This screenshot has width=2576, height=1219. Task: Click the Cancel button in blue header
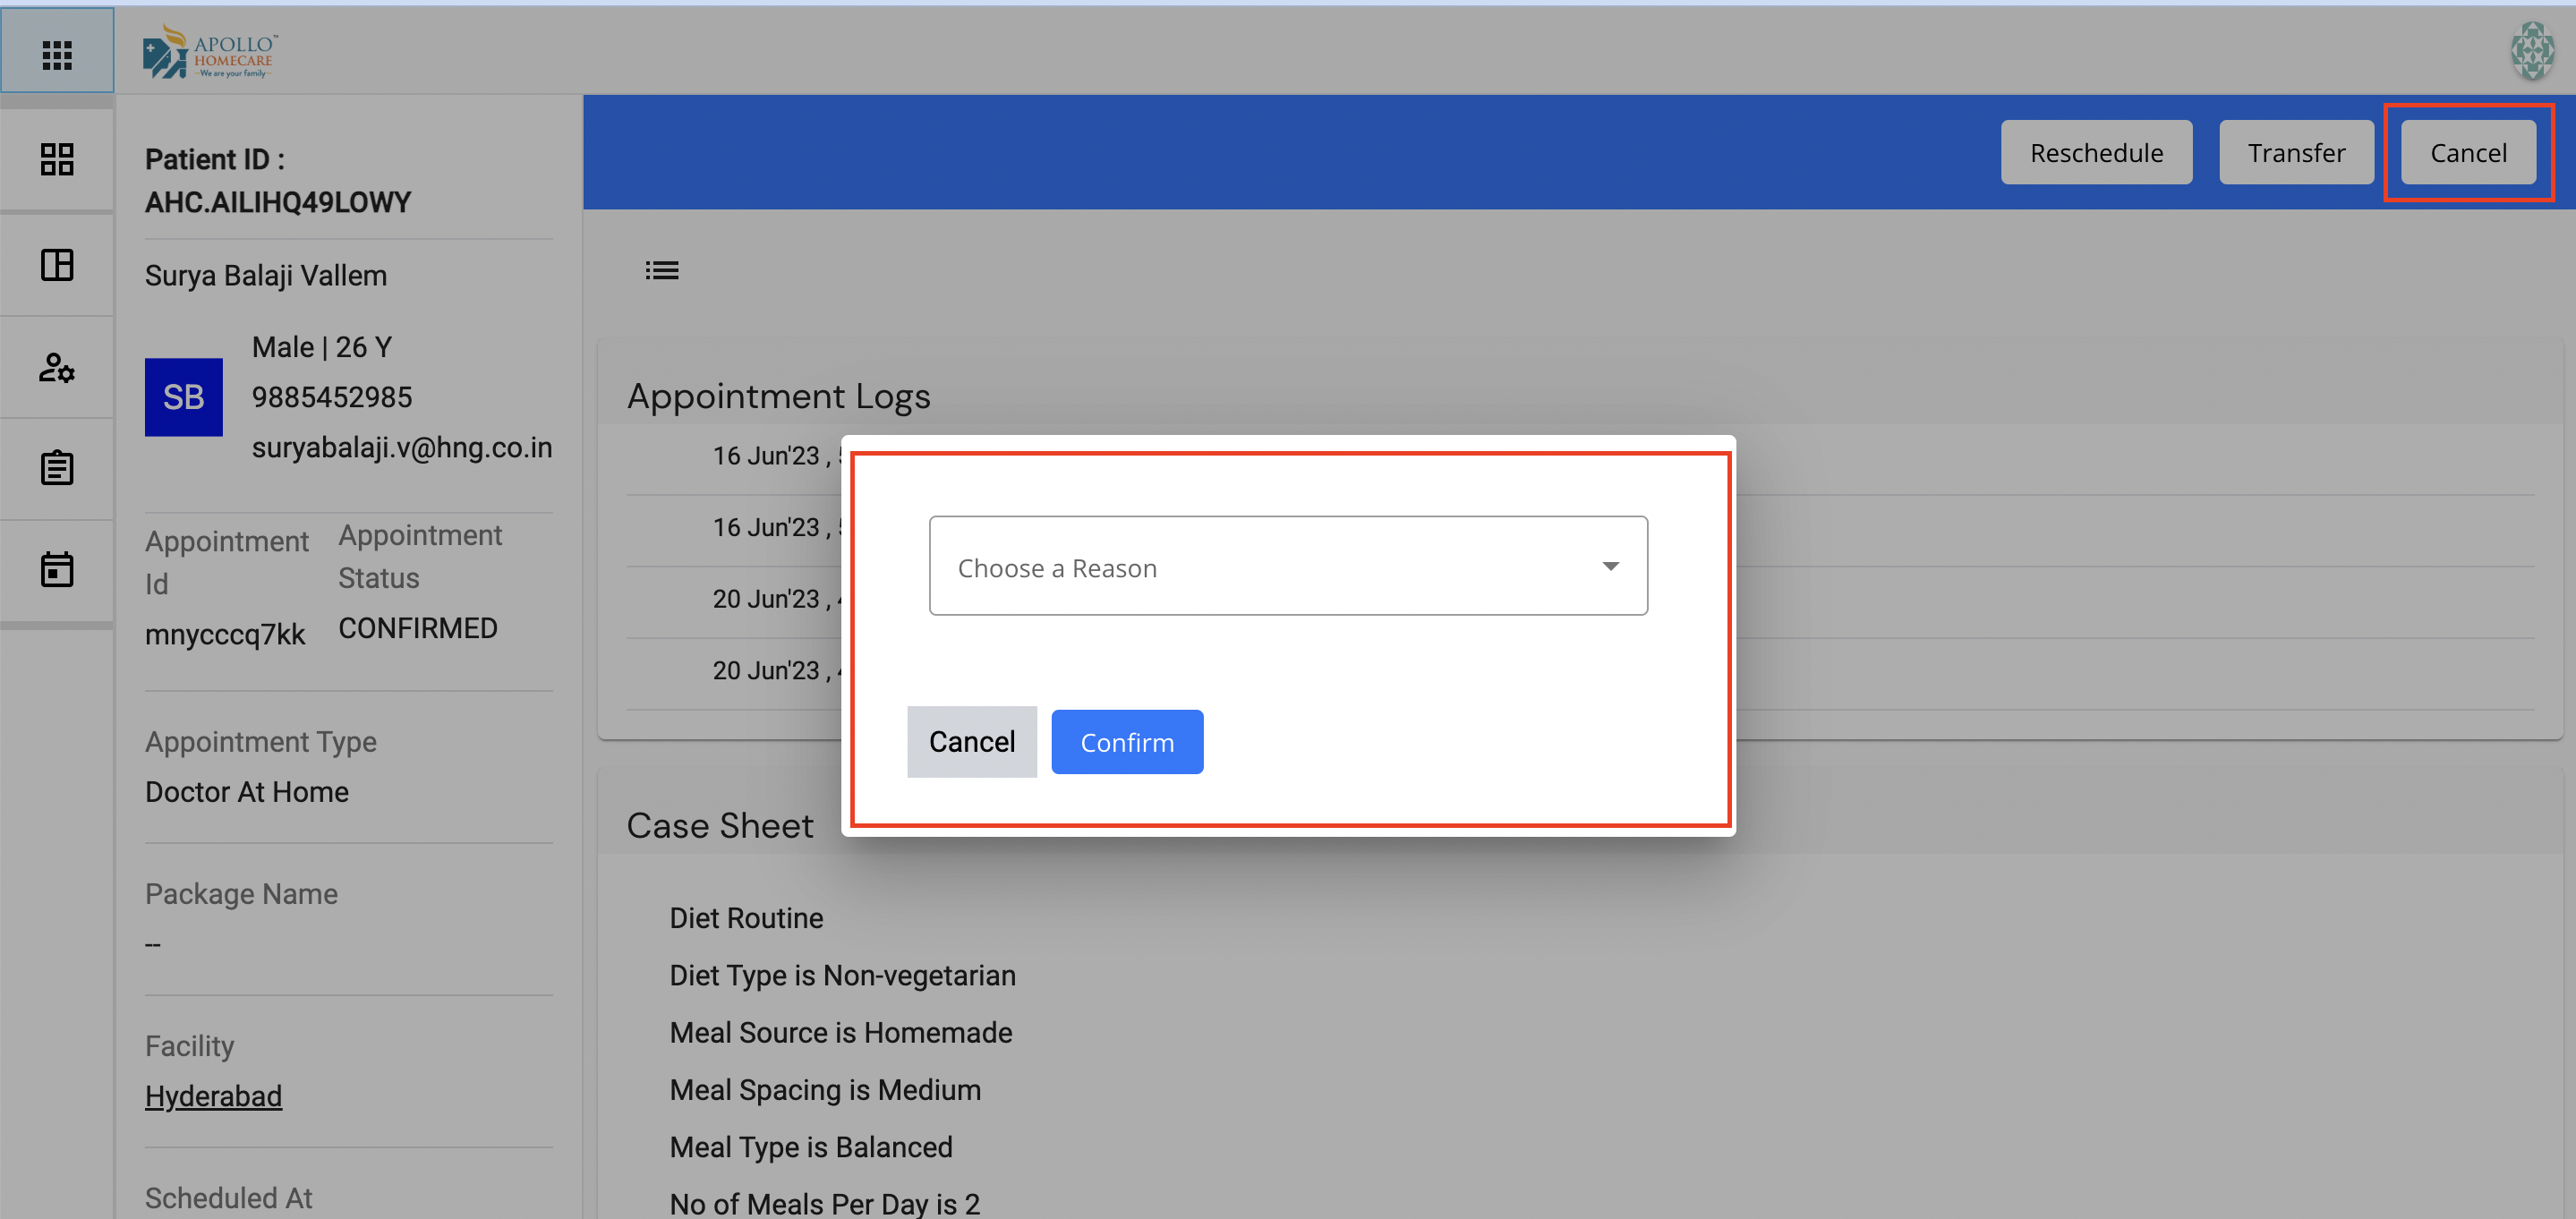point(2468,153)
